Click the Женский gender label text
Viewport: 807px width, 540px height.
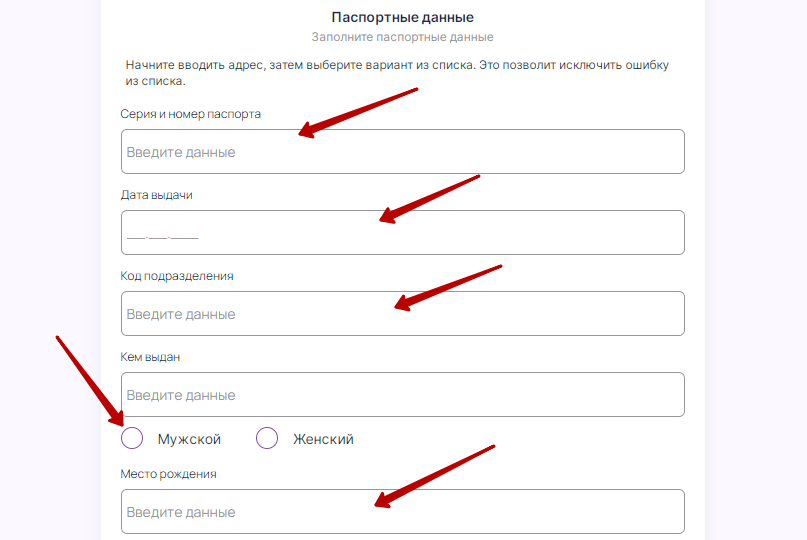[x=323, y=439]
